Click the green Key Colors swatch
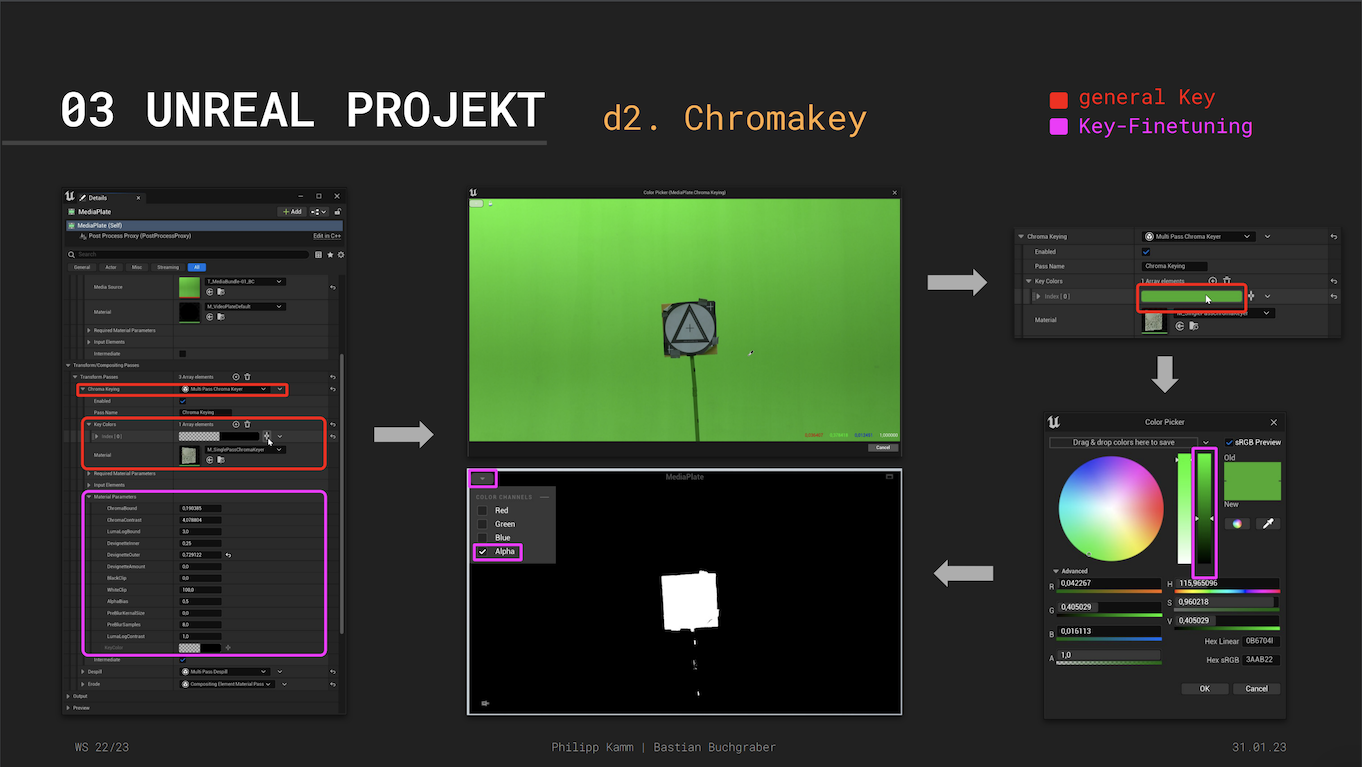Screen dimensions: 1362x767 click(x=1191, y=297)
